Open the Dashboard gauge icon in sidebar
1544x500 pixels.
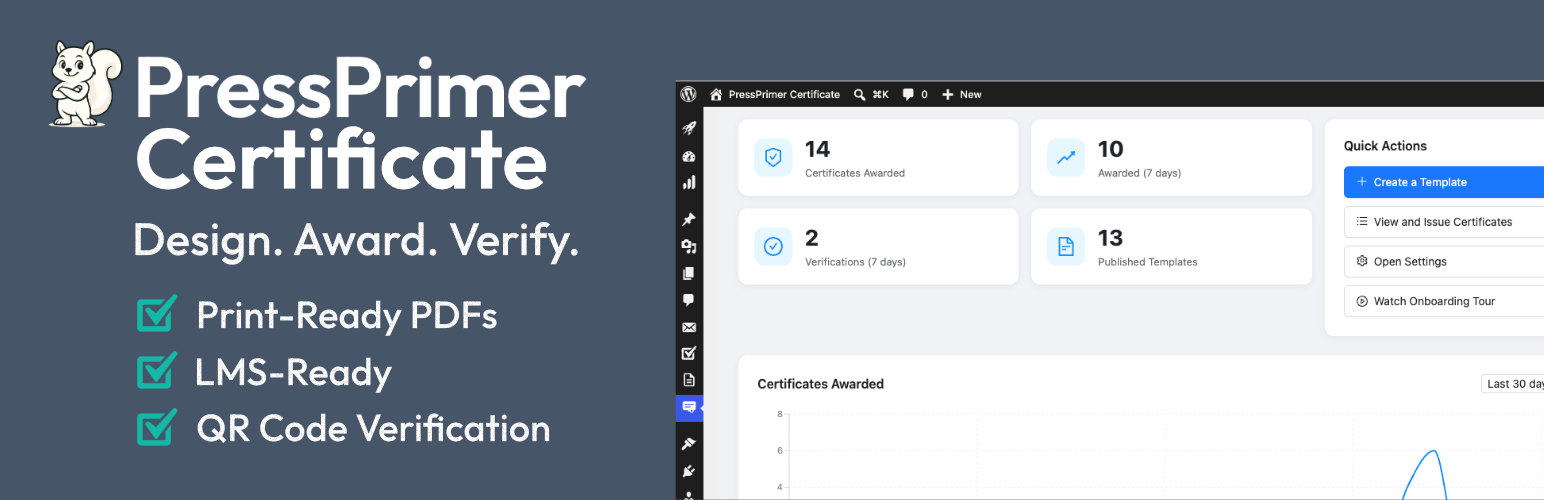tap(689, 157)
